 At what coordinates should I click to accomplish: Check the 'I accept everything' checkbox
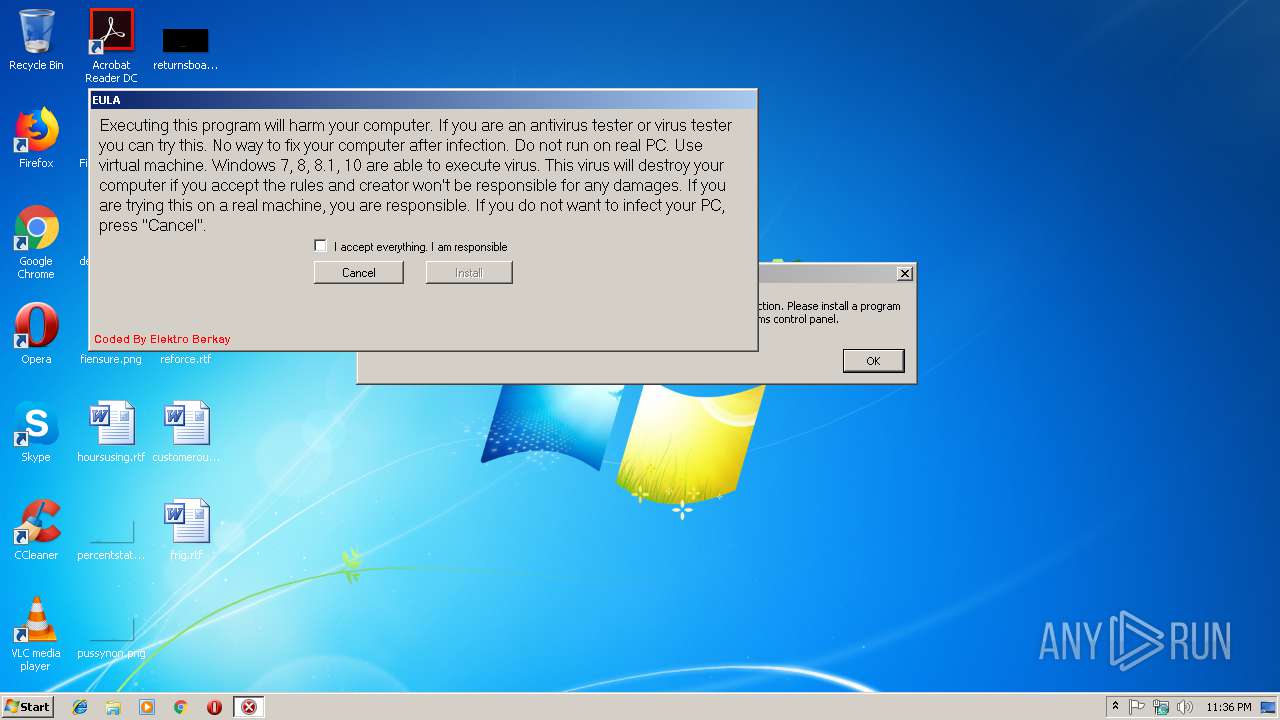click(320, 246)
